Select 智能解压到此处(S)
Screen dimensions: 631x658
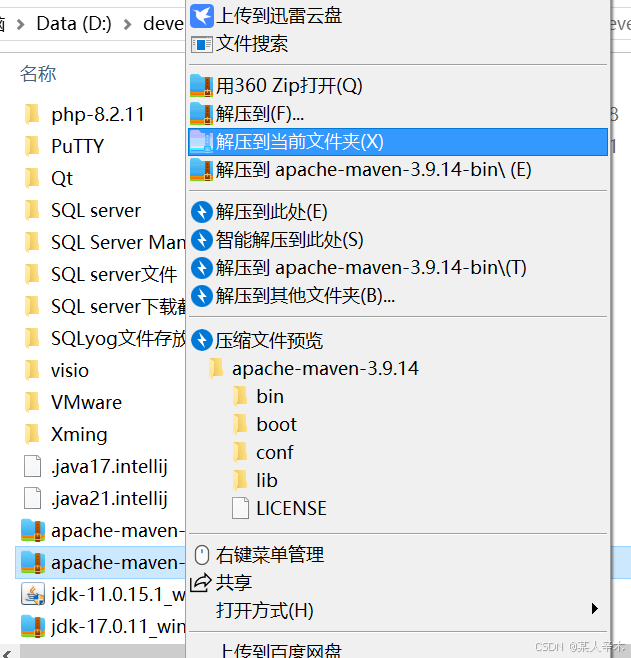coord(398,240)
